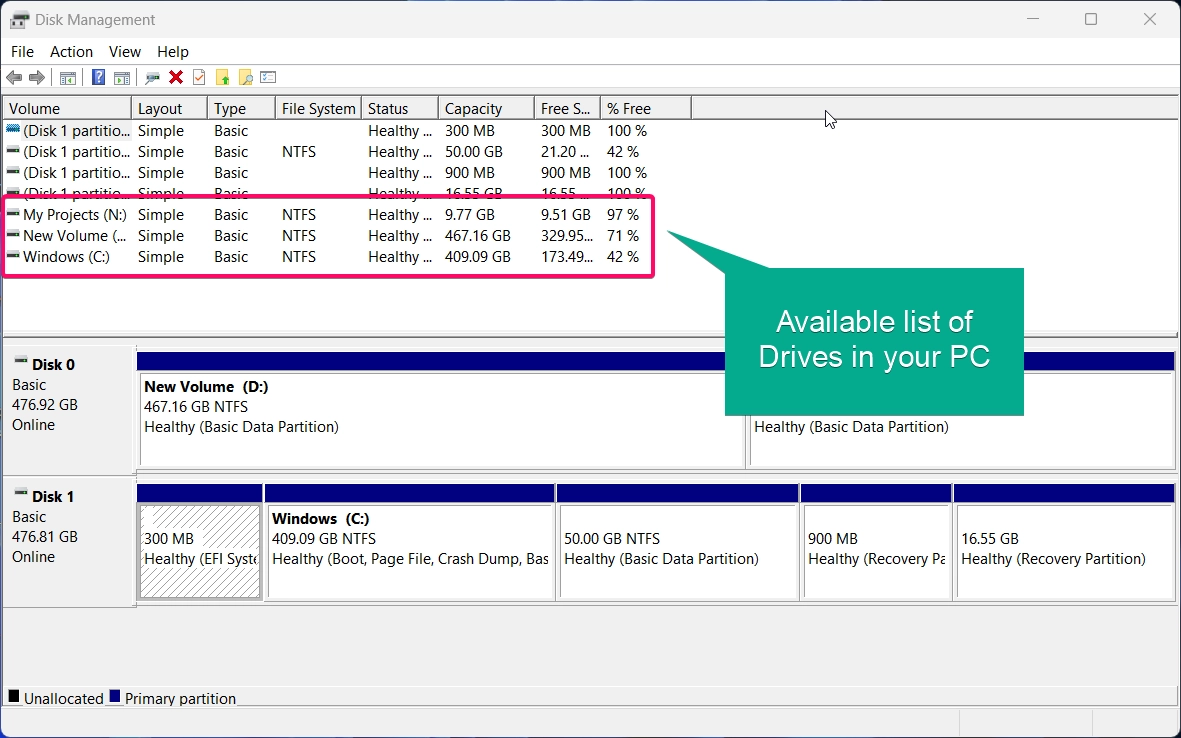The height and width of the screenshot is (738, 1181).
Task: Click the checklist settings toolbar icon
Action: [268, 78]
